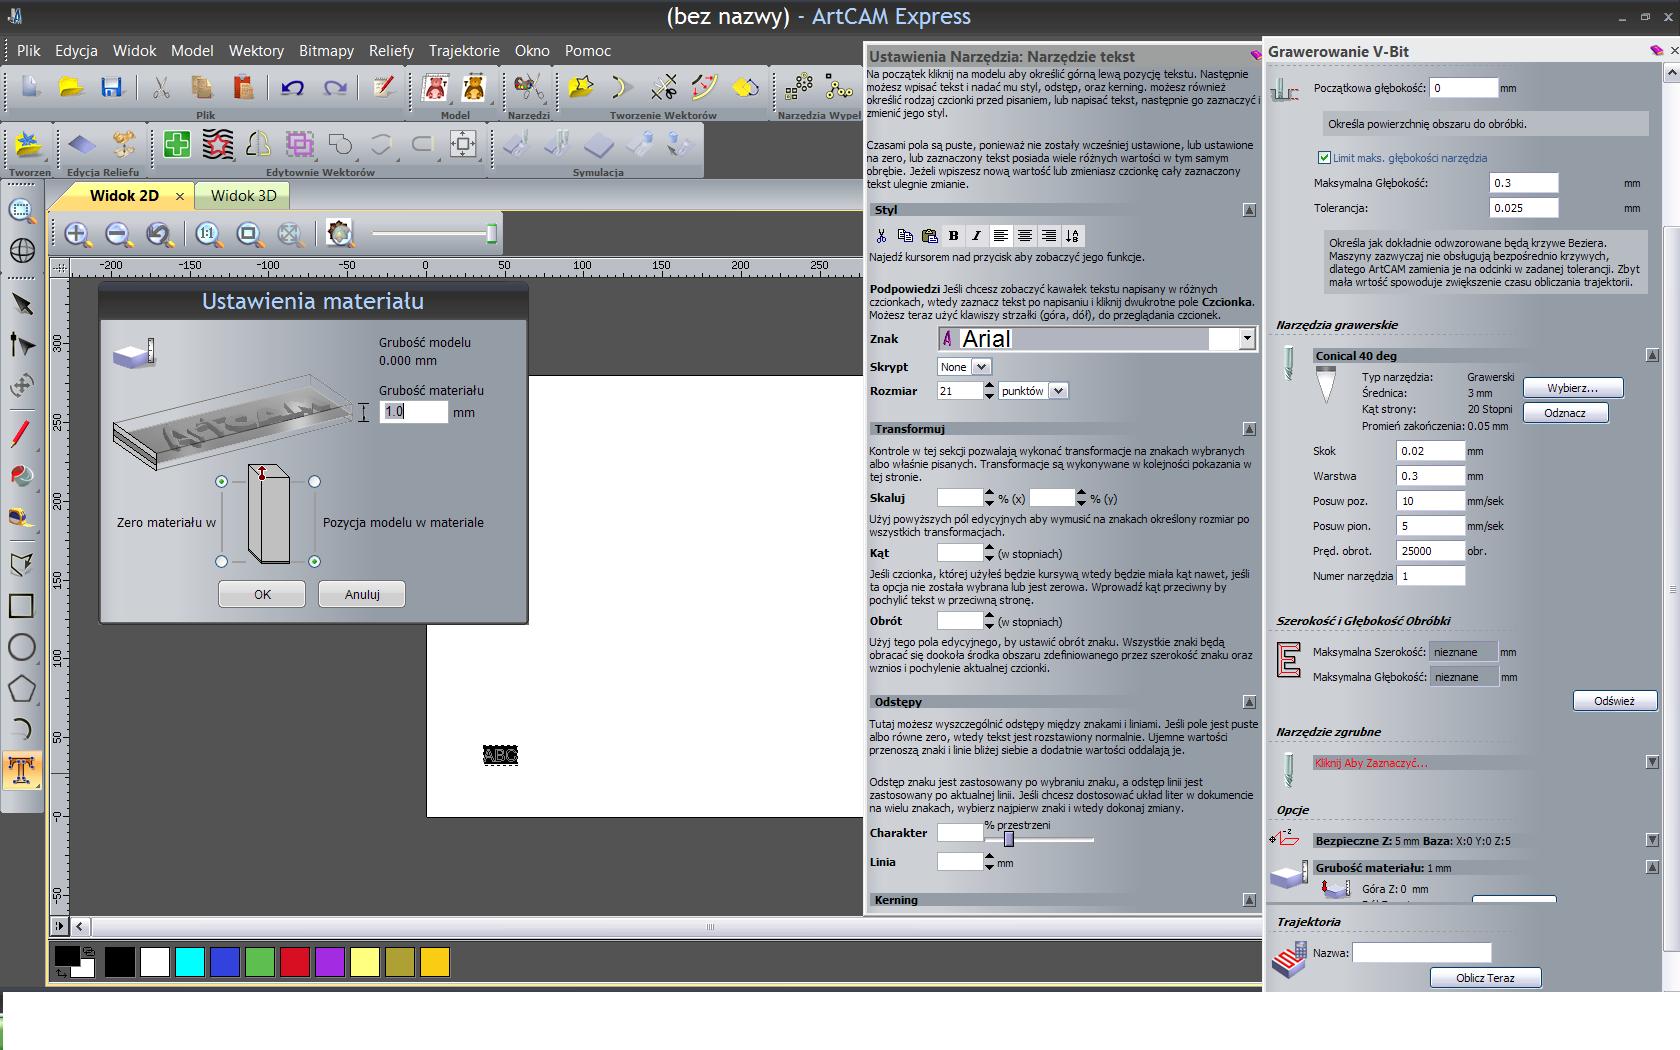
Task: Cancel material dialog with Anuluj
Action: click(x=362, y=594)
